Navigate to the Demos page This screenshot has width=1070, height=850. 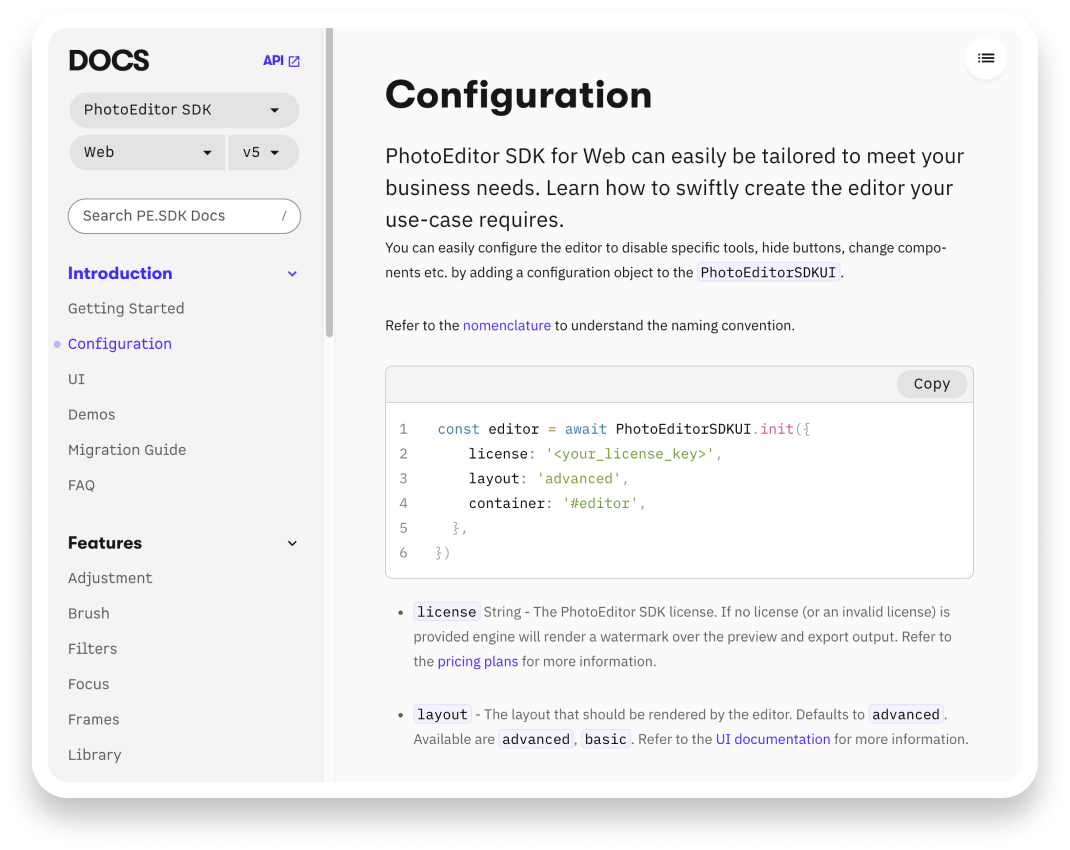(92, 415)
